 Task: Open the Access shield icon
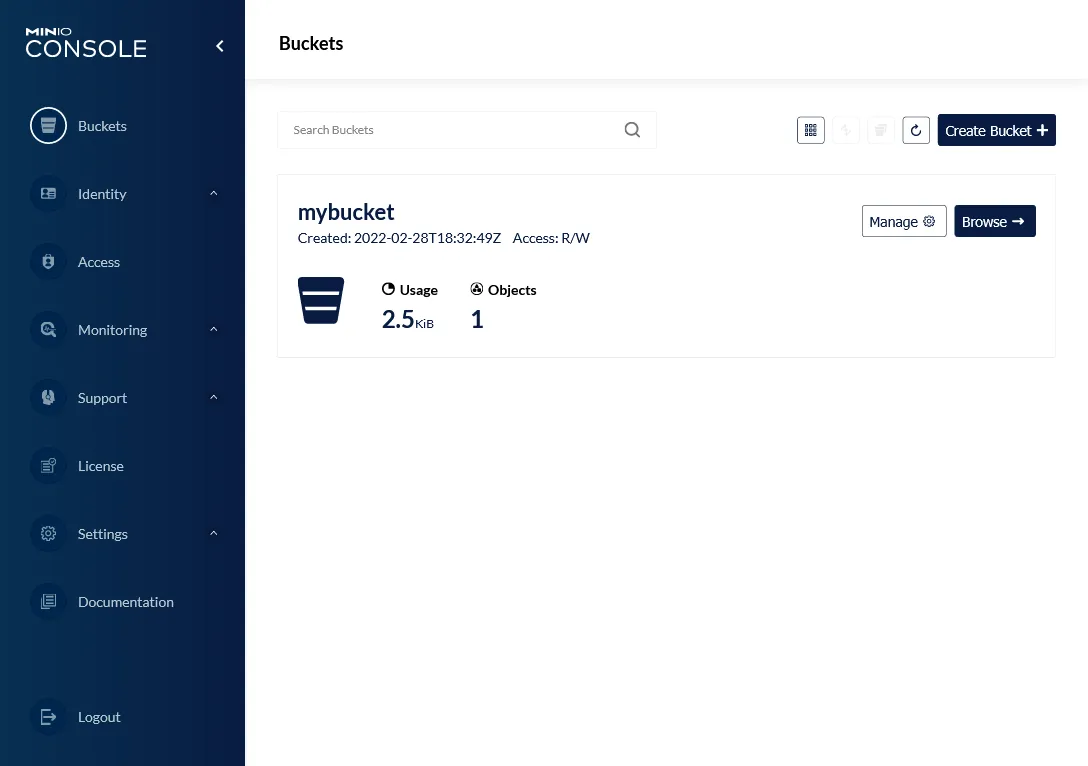point(48,262)
